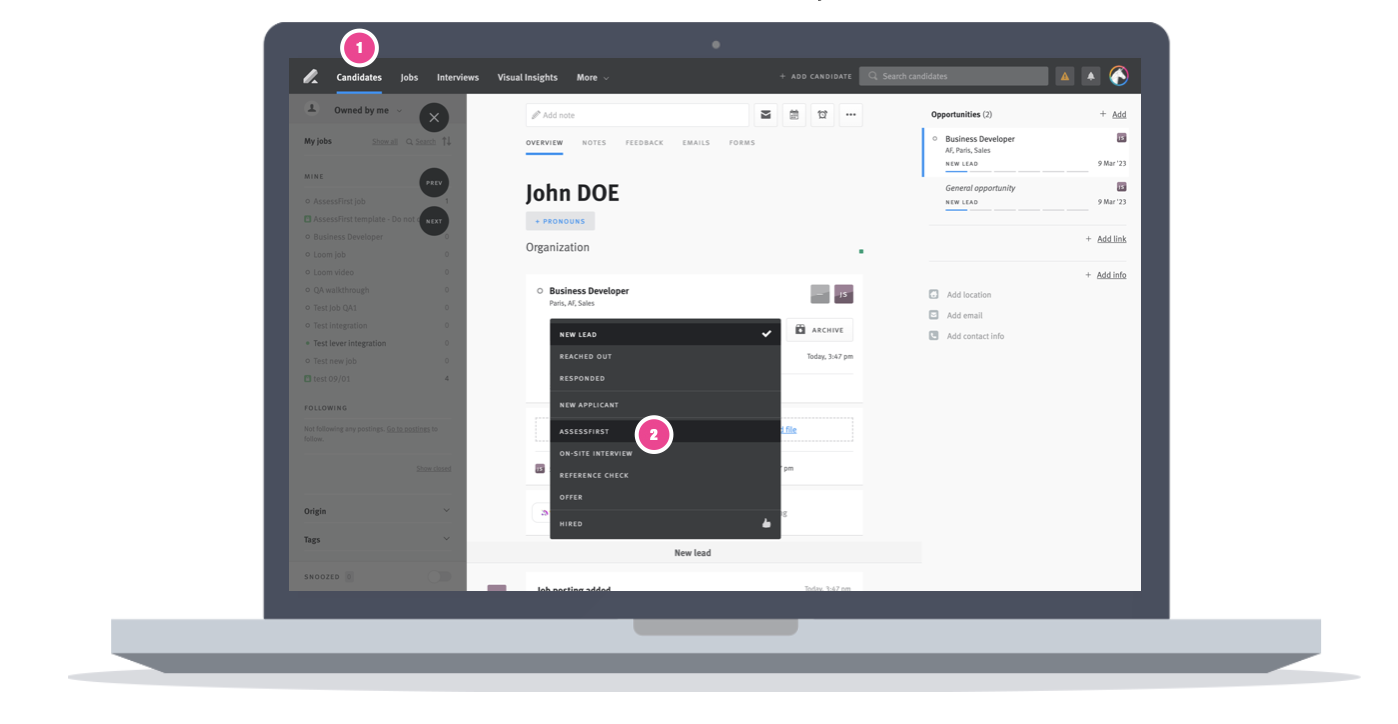Switch to the Feedback tab
Screen dimensions: 1398x724
click(x=644, y=143)
